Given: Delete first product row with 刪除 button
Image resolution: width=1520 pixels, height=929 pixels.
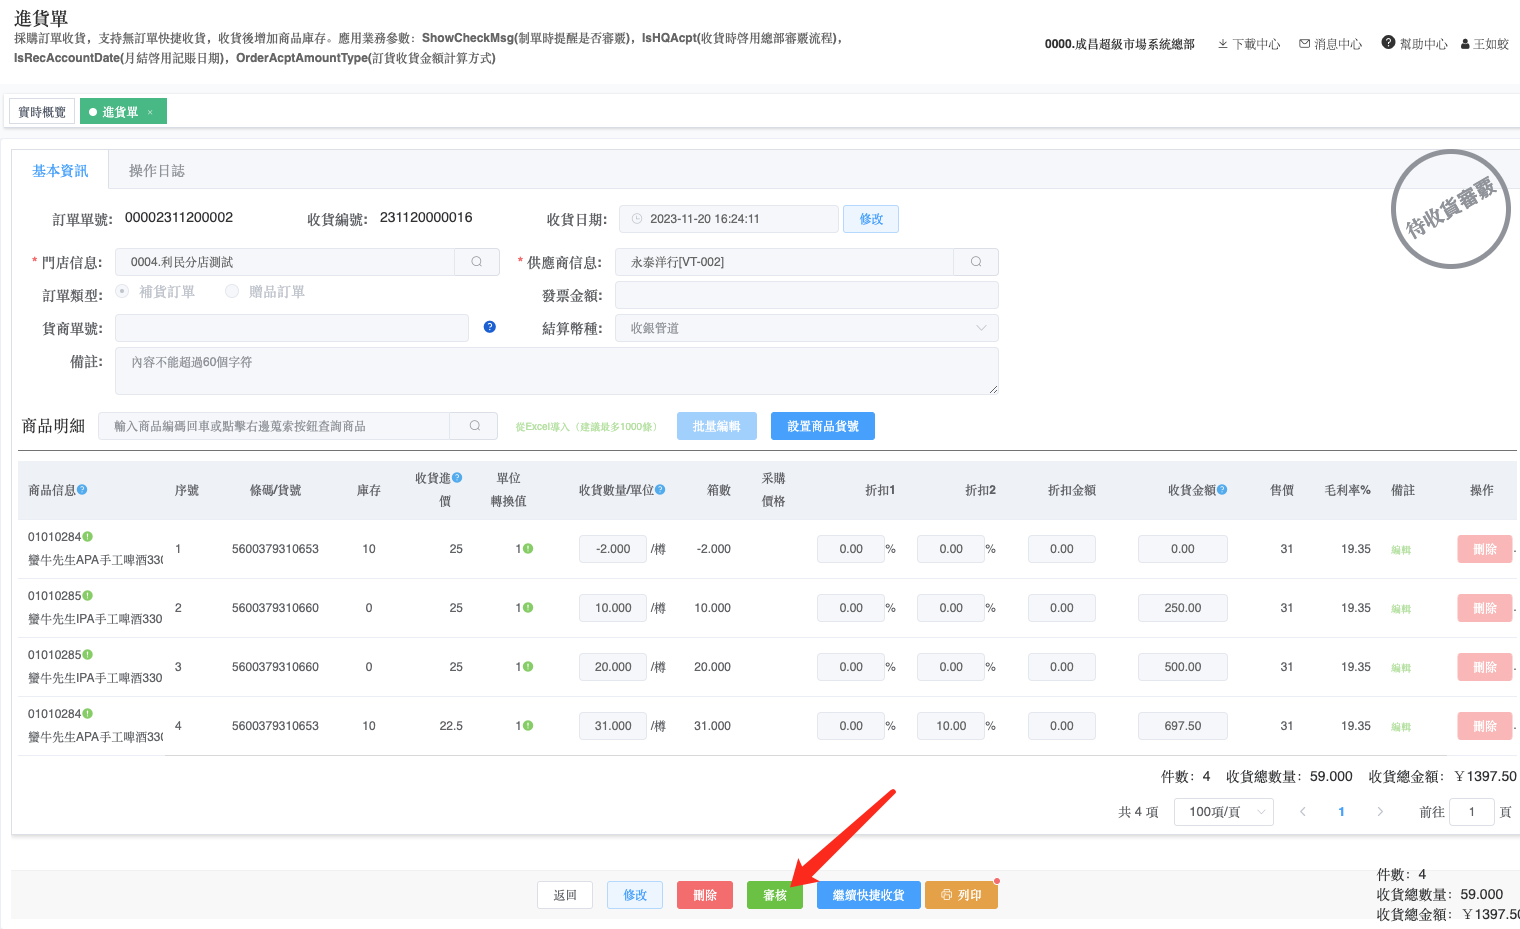Looking at the screenshot, I should pyautogui.click(x=1484, y=549).
